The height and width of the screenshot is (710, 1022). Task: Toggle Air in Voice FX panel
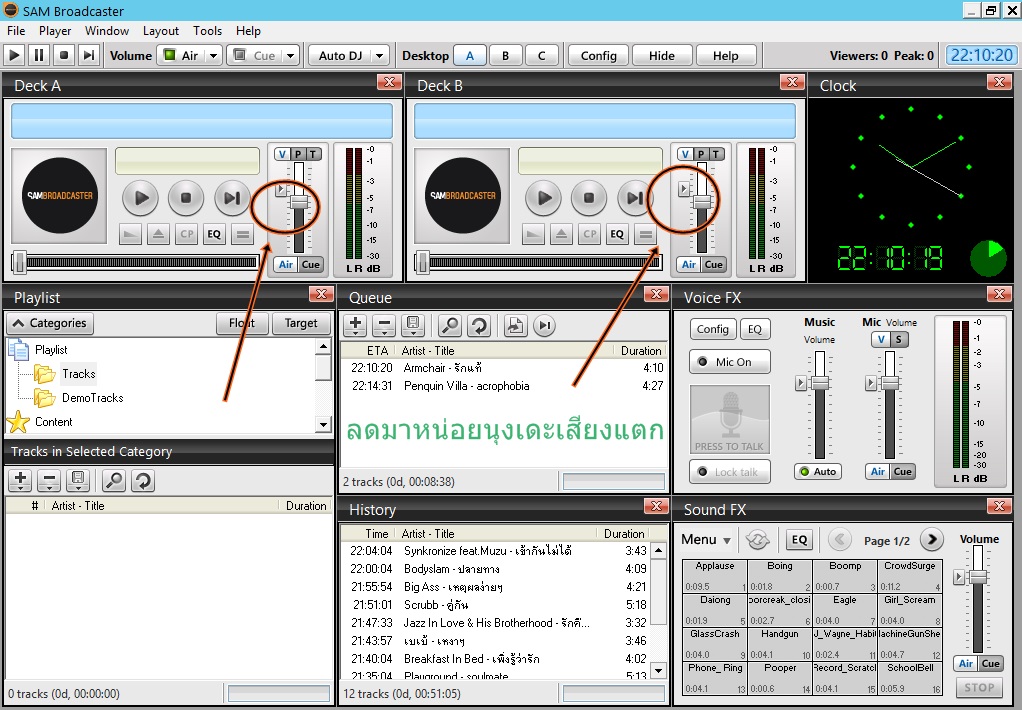(x=878, y=471)
